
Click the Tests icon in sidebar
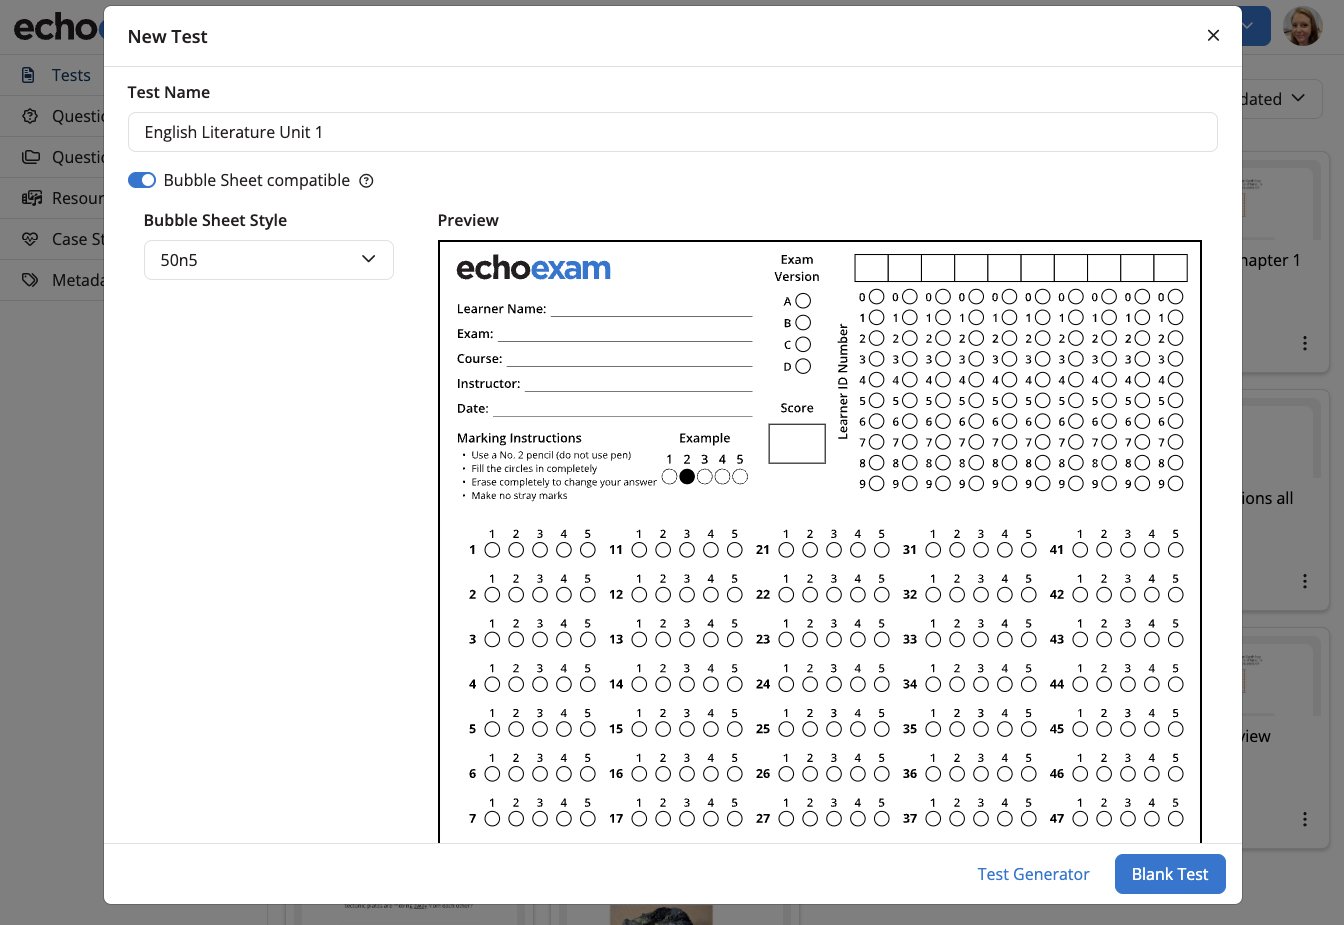pos(29,75)
